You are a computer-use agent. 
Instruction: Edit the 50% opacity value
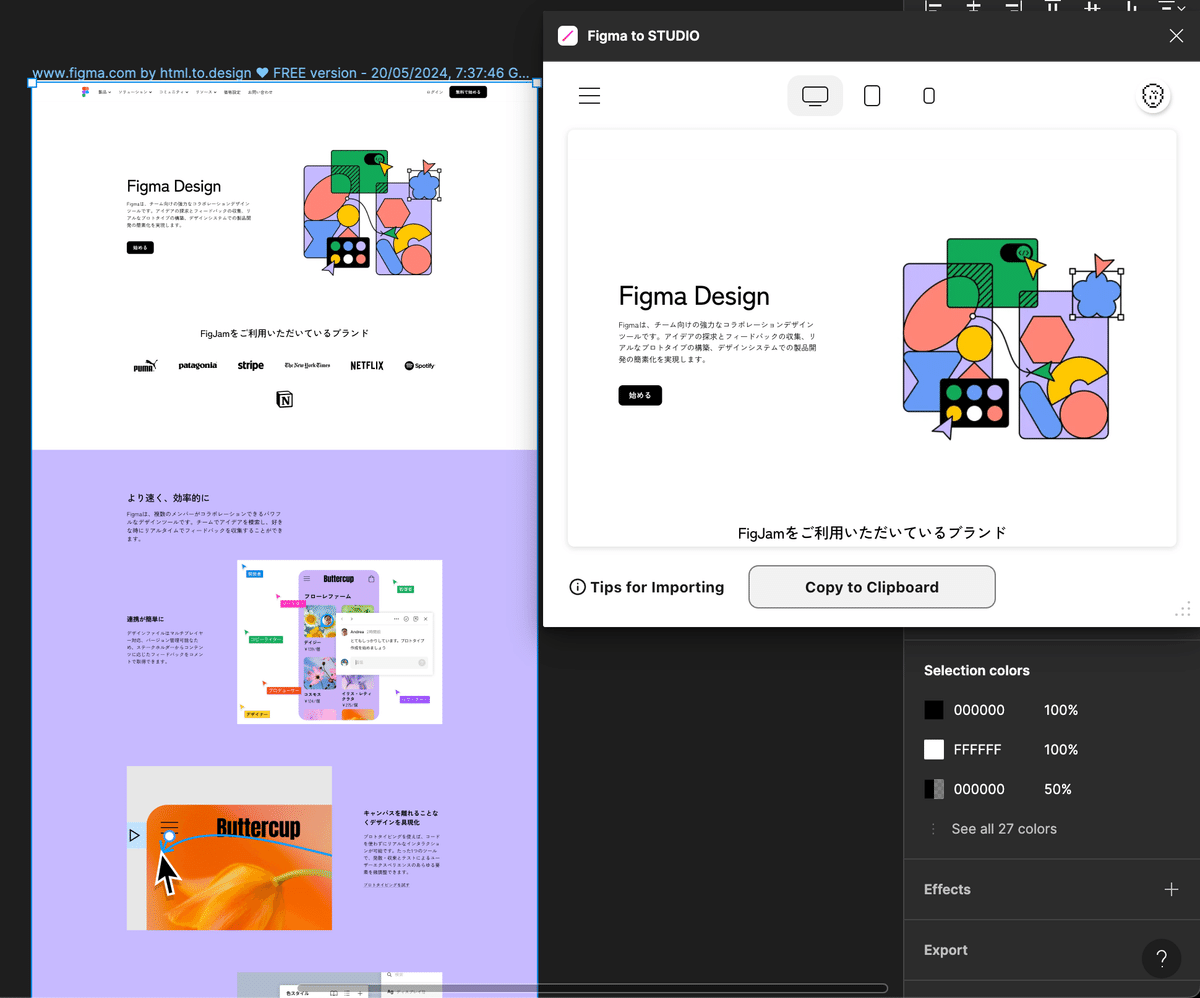click(1058, 789)
